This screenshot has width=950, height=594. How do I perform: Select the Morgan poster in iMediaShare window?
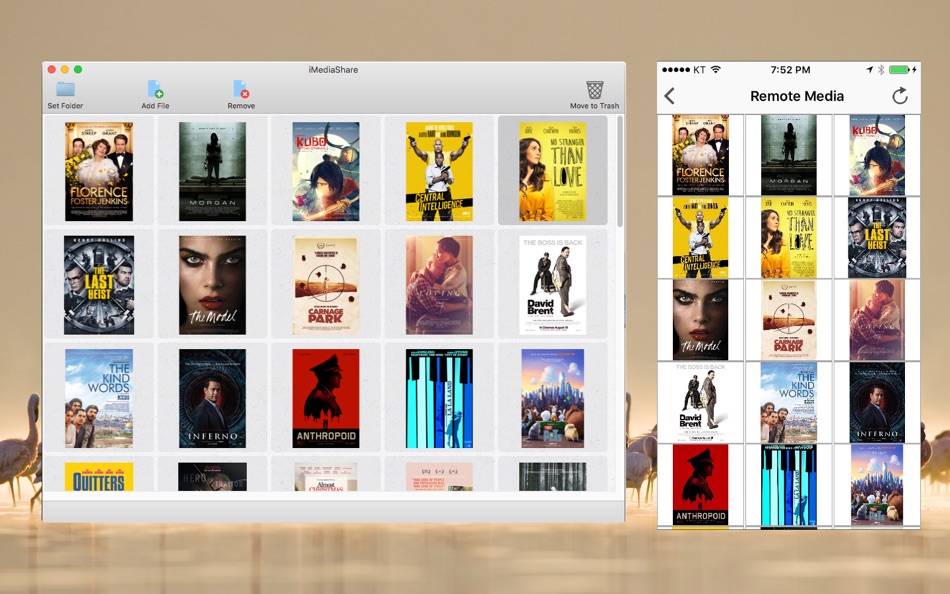(213, 172)
